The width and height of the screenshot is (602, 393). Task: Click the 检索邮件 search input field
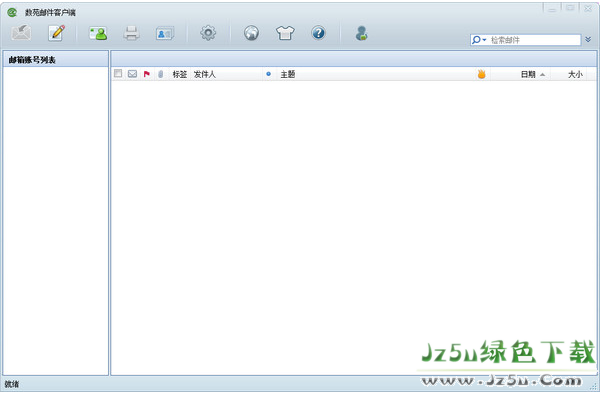pos(535,40)
